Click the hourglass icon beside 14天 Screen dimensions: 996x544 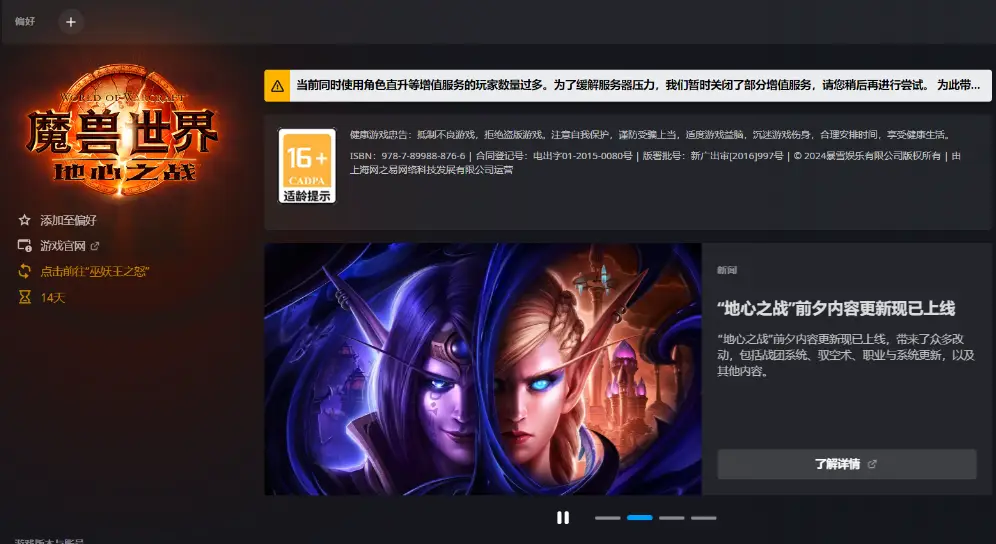(24, 297)
